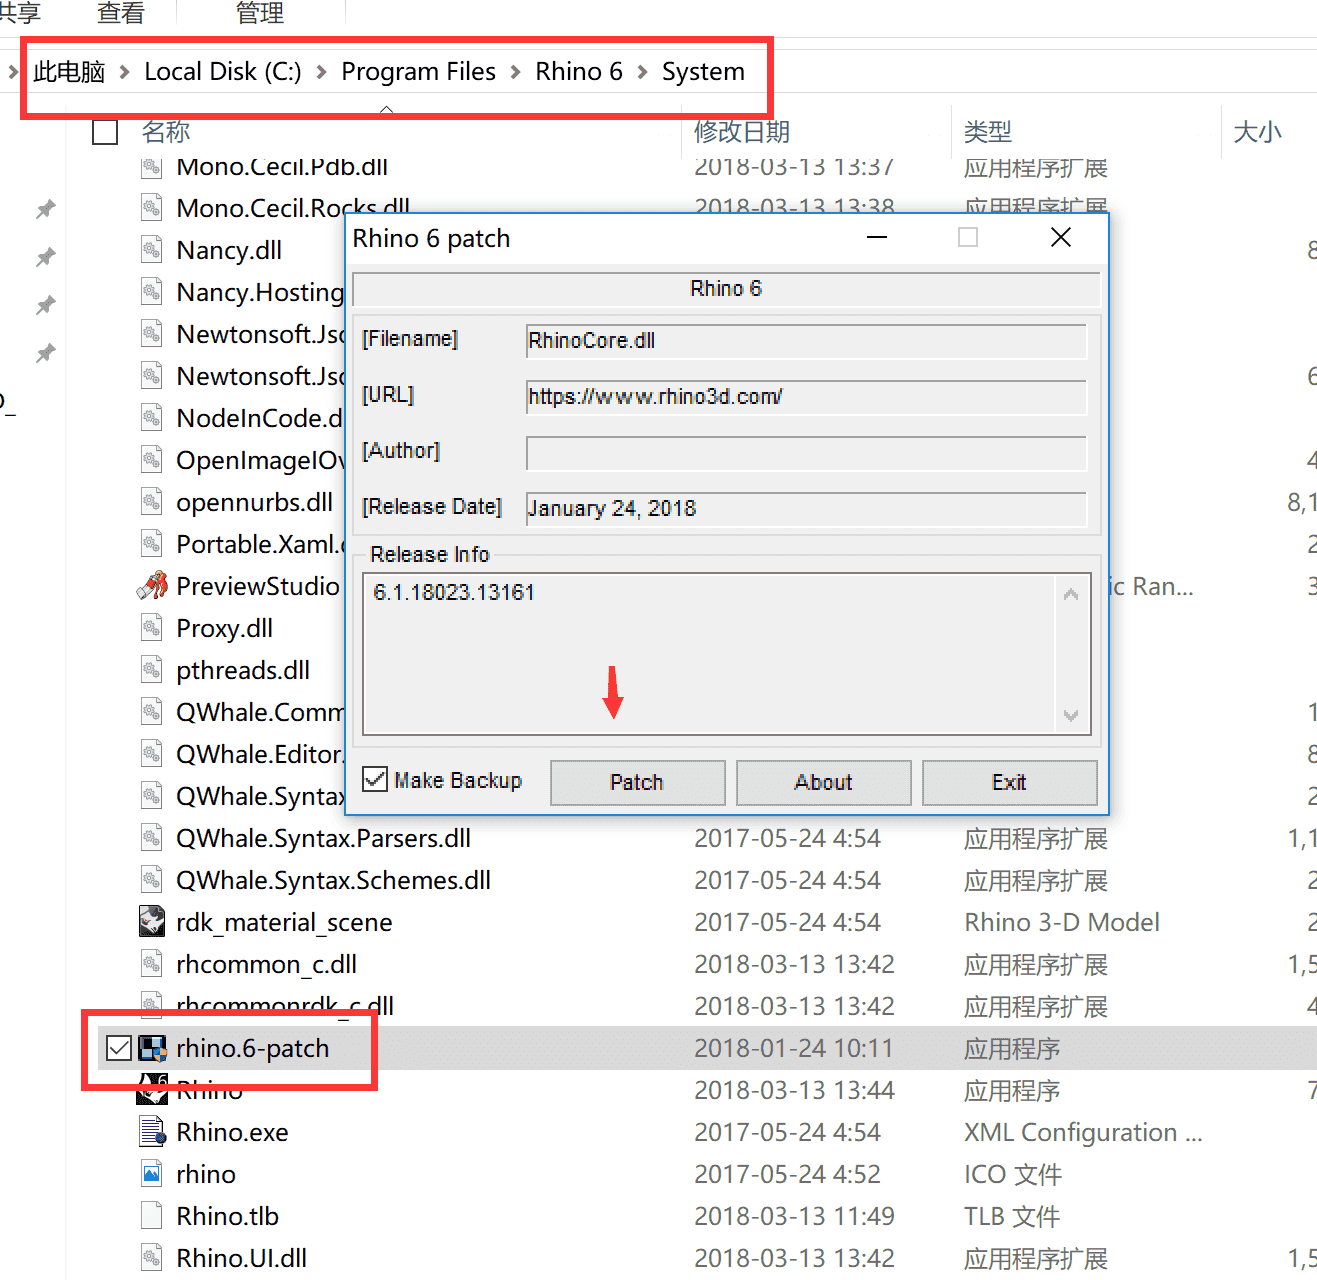Click the System breadcrumb segment
The height and width of the screenshot is (1280, 1317).
703,72
